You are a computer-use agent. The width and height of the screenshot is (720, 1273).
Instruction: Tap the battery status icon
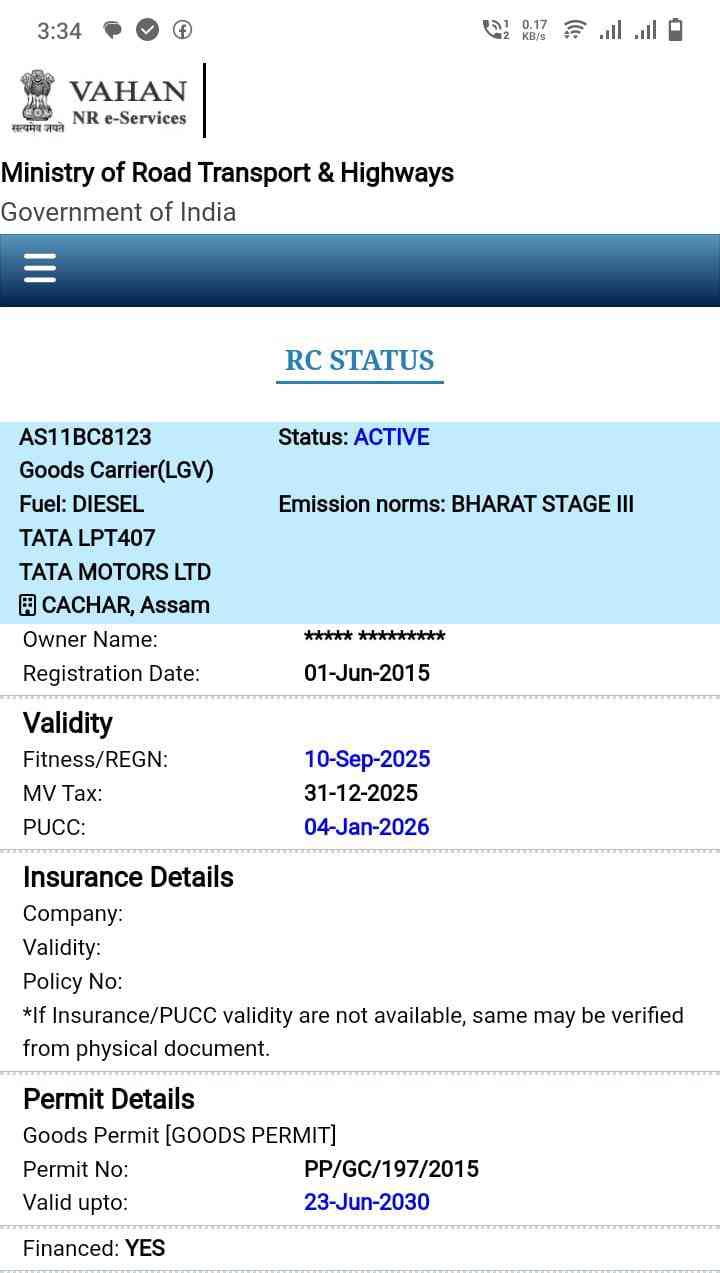(x=676, y=30)
